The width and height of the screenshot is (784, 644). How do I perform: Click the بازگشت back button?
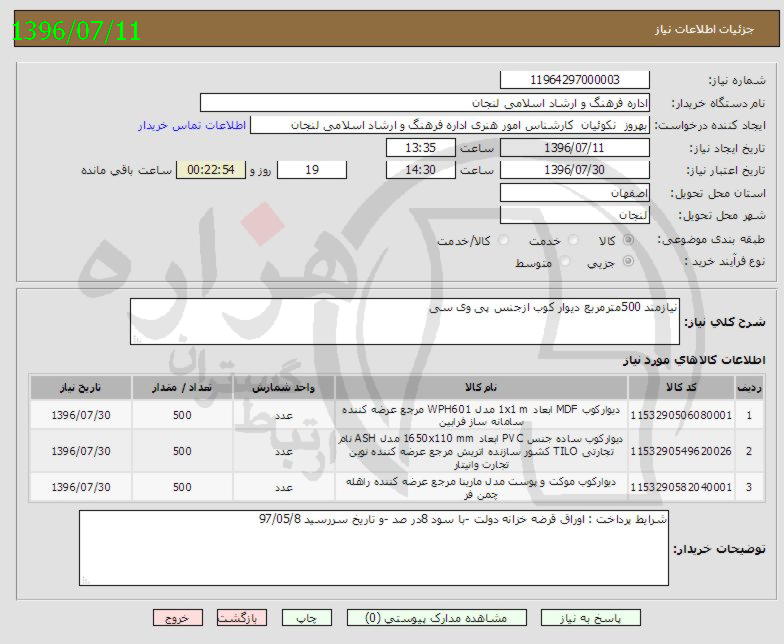click(242, 618)
